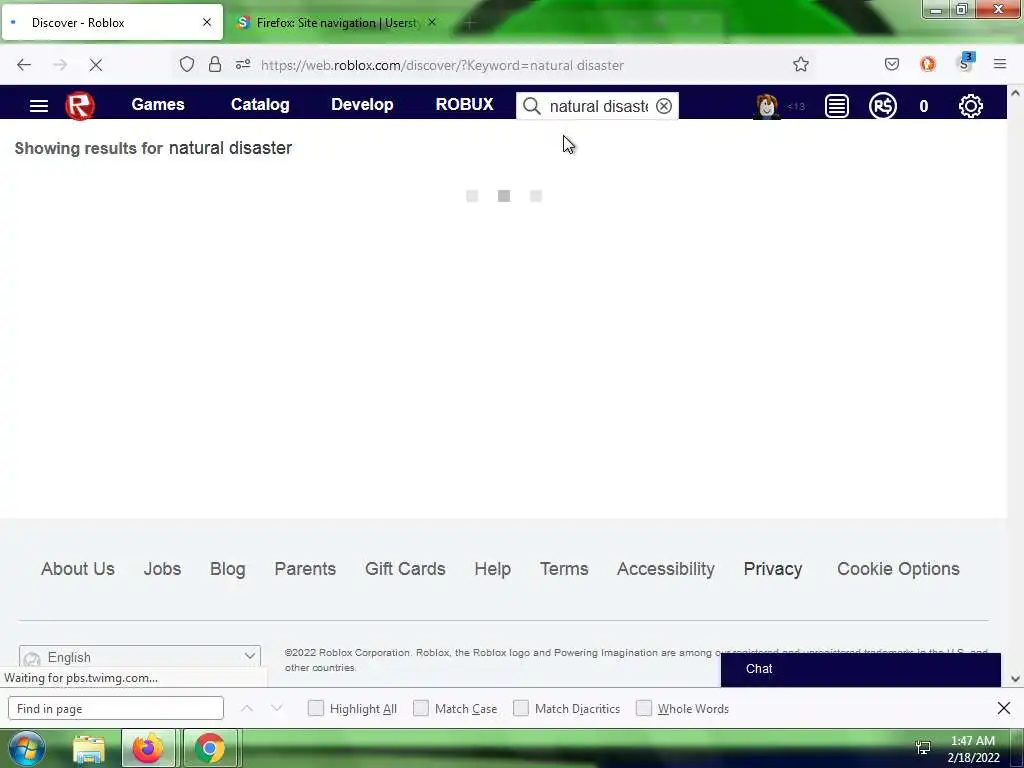Viewport: 1024px width, 768px height.
Task: Open the extension with badge 3
Action: (965, 63)
